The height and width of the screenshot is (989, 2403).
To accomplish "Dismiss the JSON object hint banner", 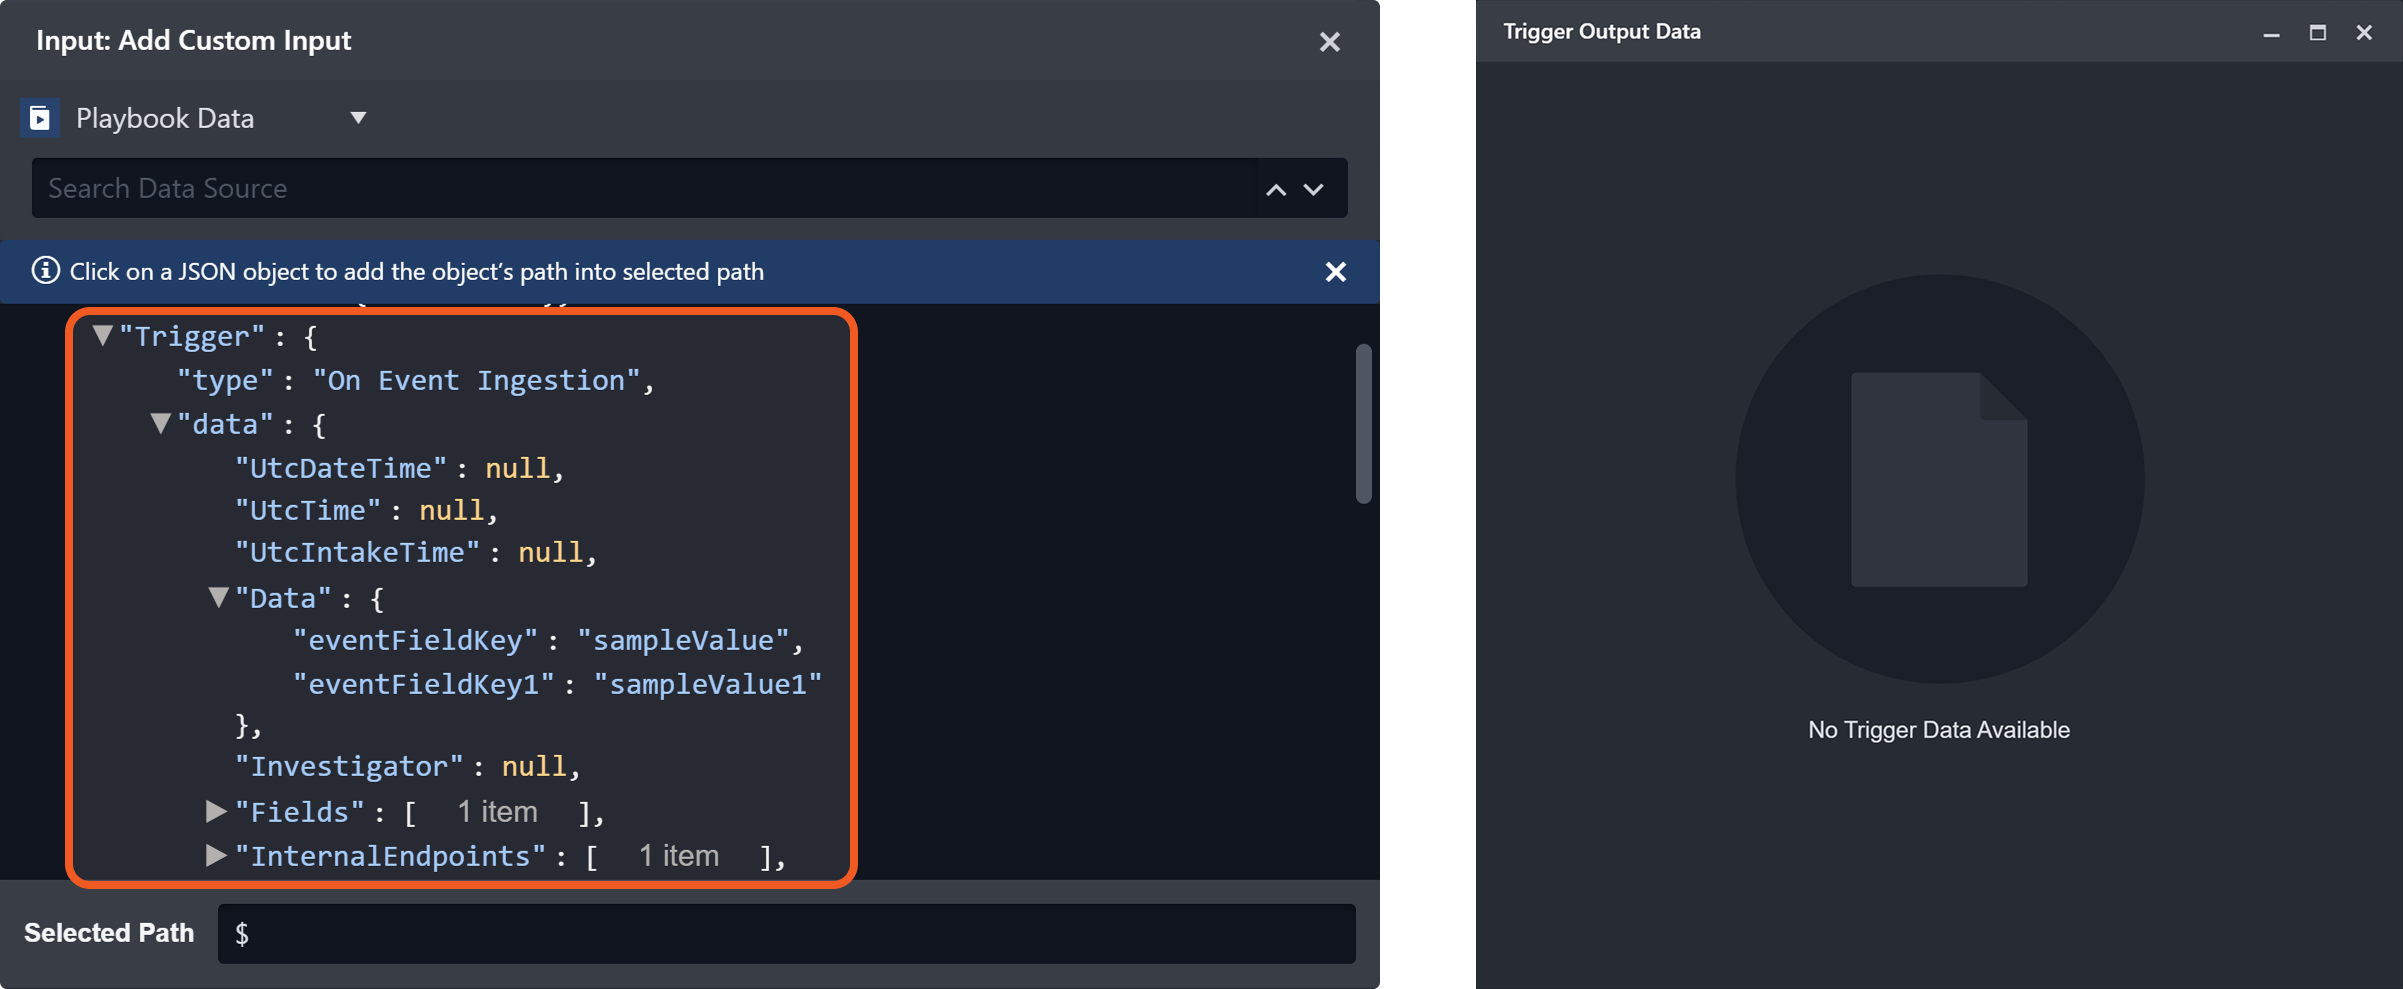I will coord(1335,272).
